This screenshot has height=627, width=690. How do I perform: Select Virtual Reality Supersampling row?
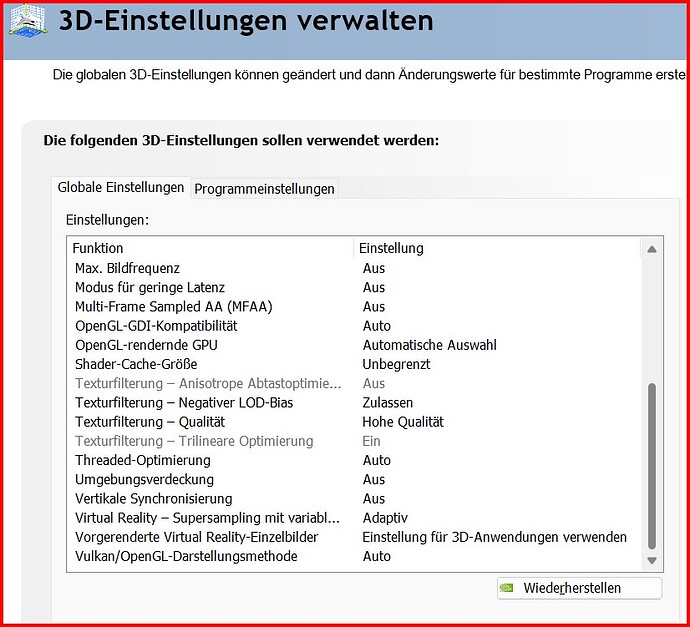(x=355, y=518)
